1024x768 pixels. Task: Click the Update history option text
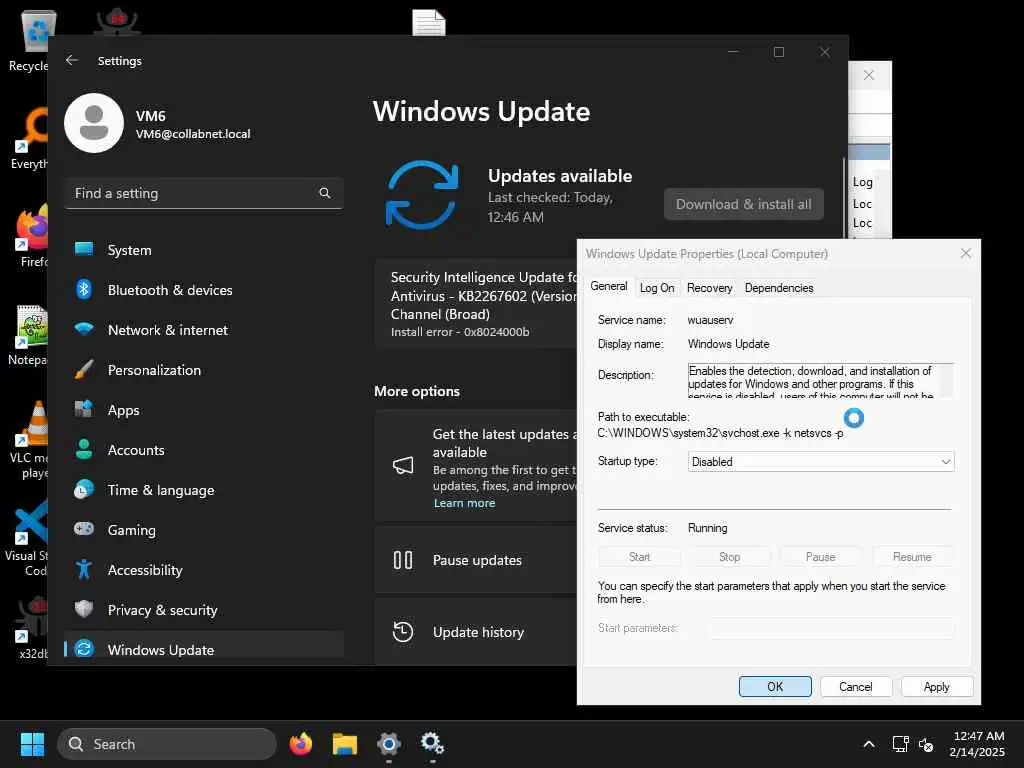(x=478, y=632)
